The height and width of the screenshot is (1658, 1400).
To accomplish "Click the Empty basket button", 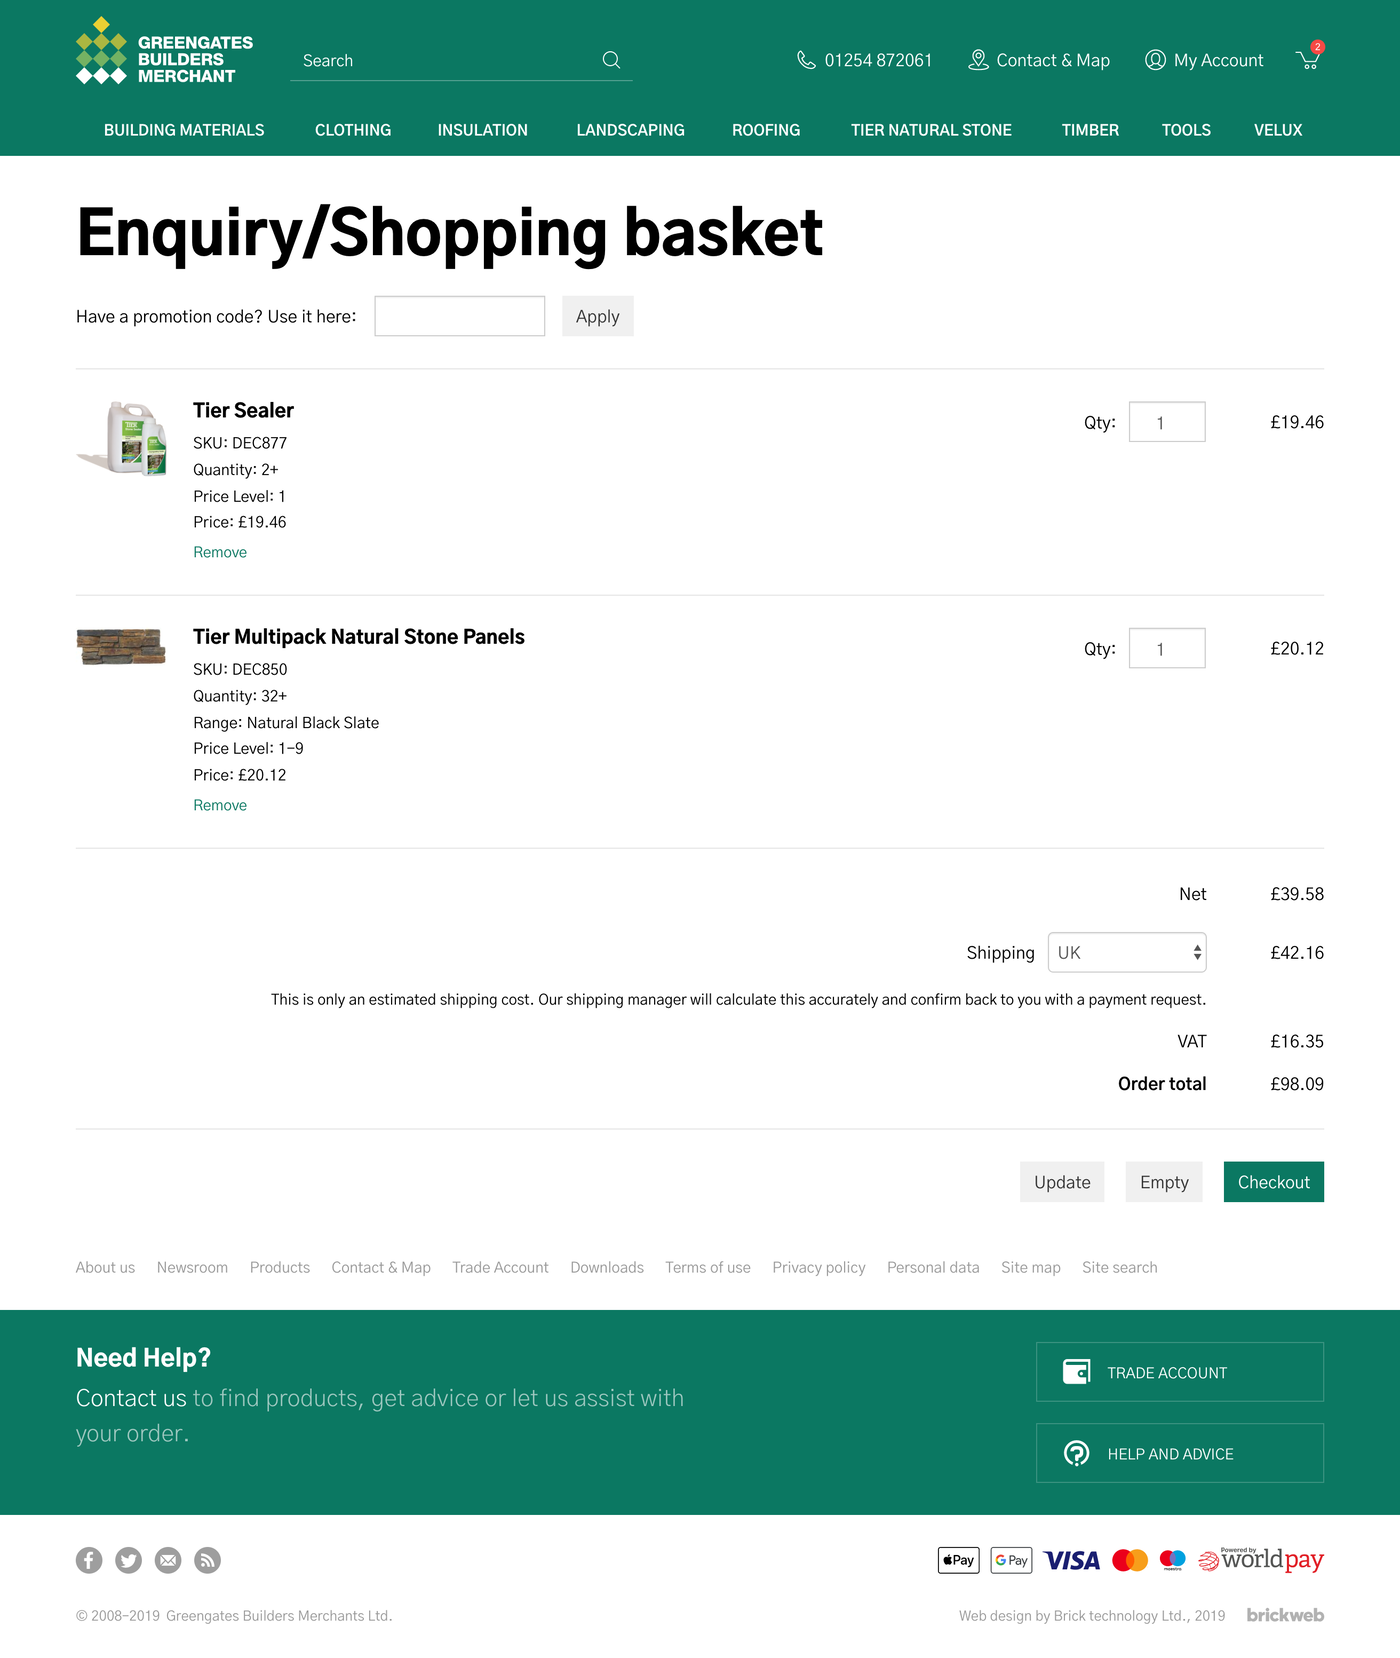I will click(1164, 1182).
